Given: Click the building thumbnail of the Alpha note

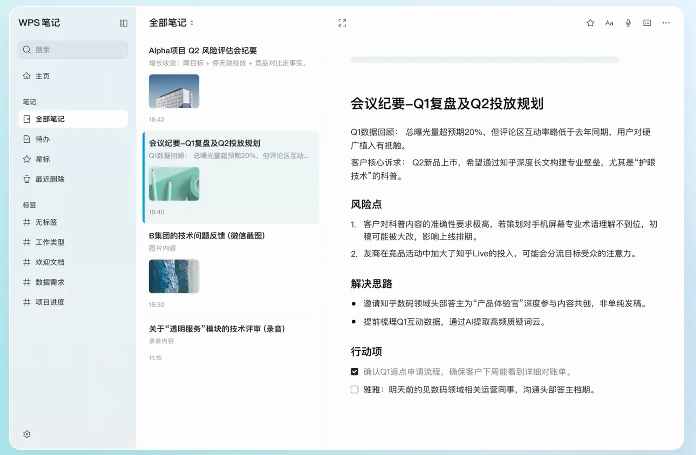Looking at the screenshot, I should click(174, 91).
